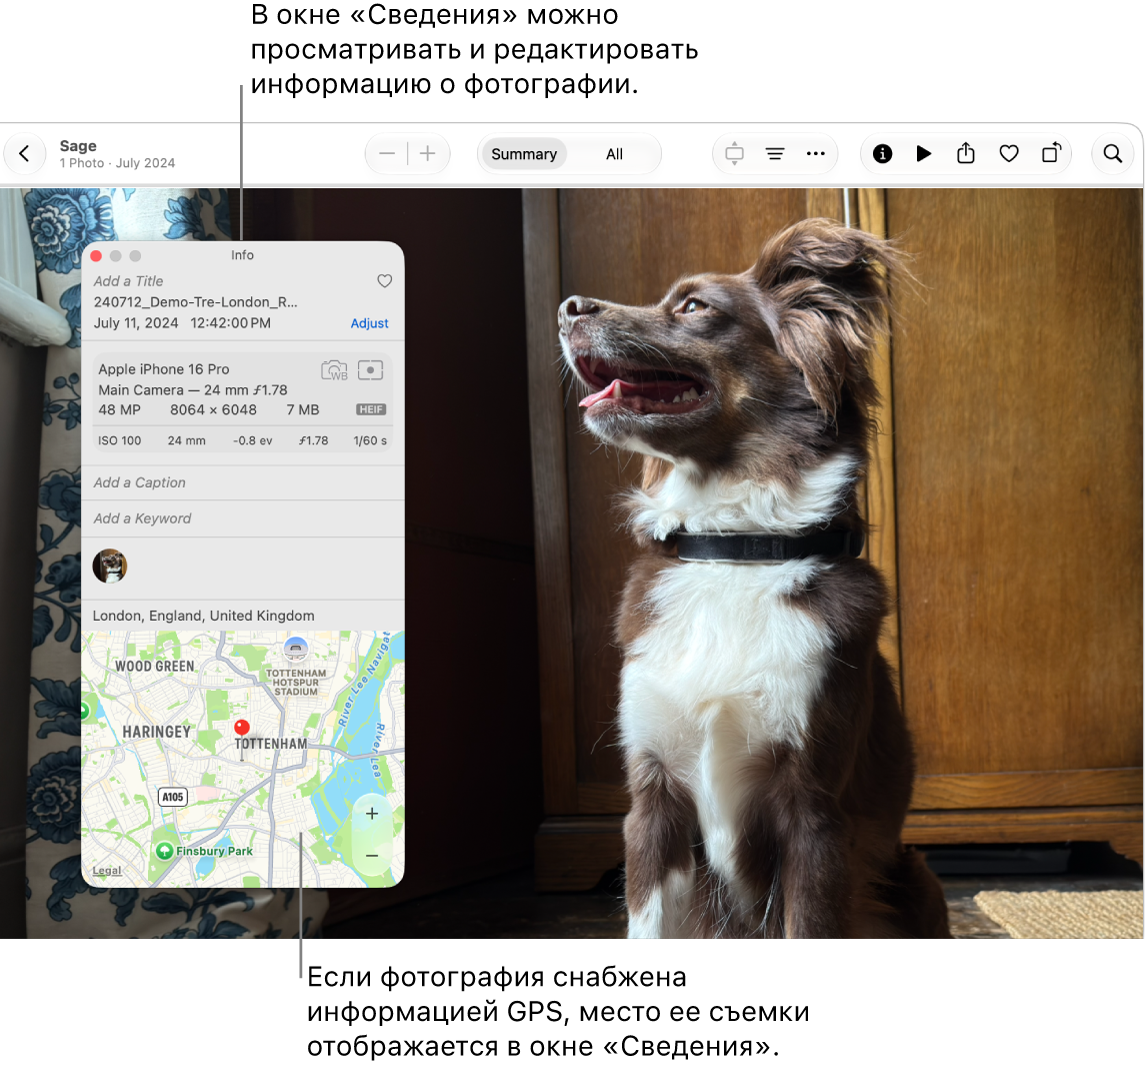Open the filter lines icon
1146x1067 pixels.
tap(775, 153)
